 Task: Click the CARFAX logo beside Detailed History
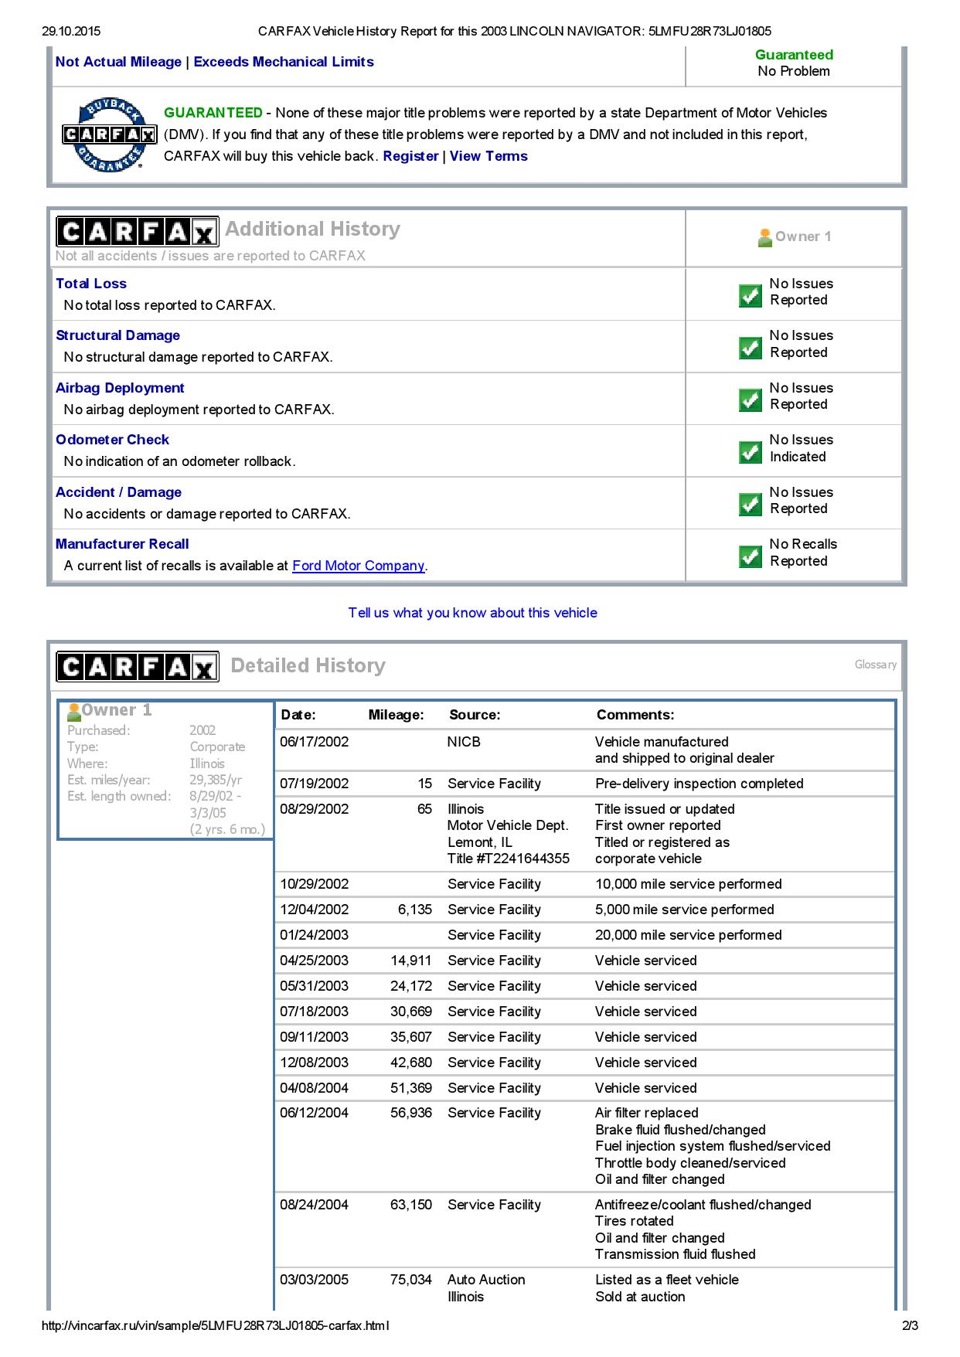coord(137,667)
